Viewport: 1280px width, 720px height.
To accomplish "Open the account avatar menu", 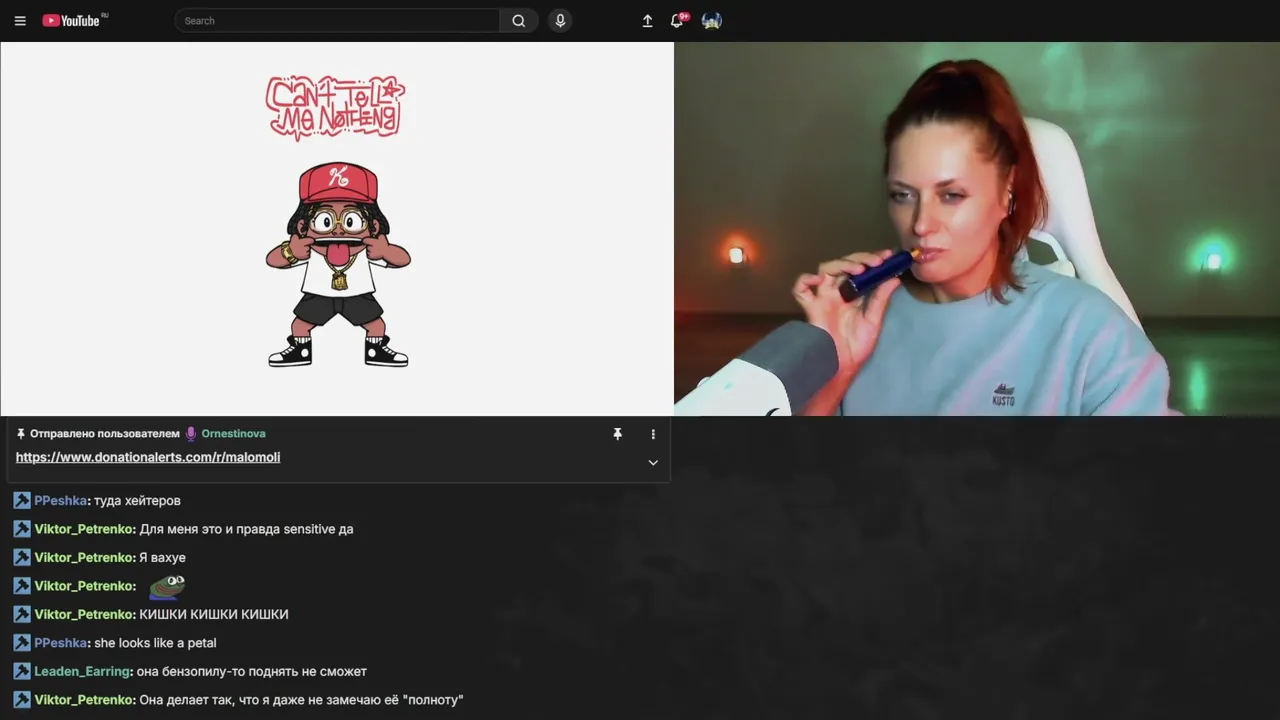I will click(712, 21).
